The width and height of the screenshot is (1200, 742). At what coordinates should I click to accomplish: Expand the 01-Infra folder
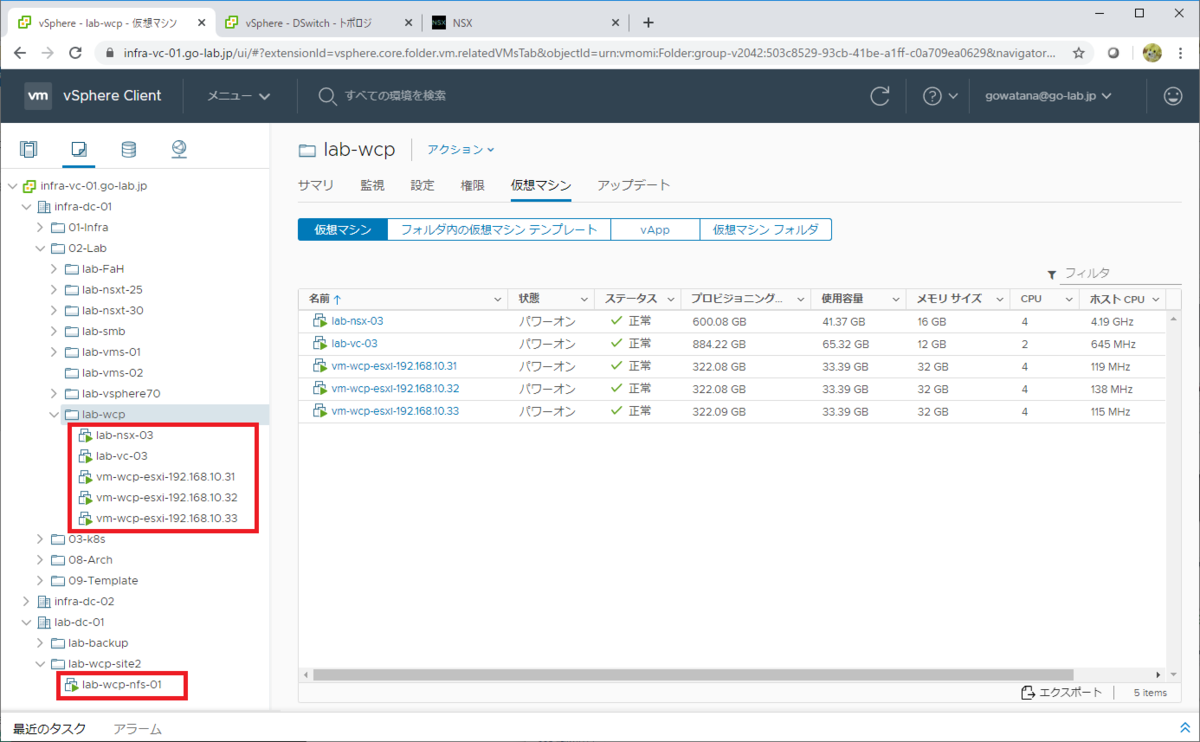click(40, 227)
